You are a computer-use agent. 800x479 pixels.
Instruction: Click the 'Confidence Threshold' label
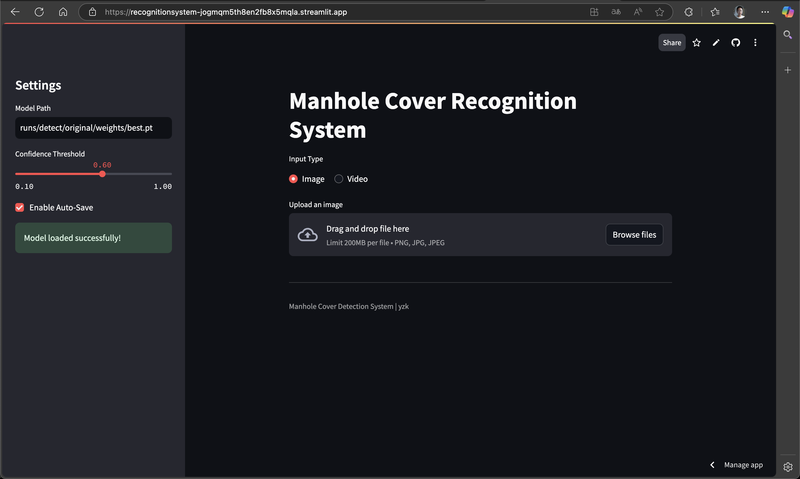coord(50,154)
